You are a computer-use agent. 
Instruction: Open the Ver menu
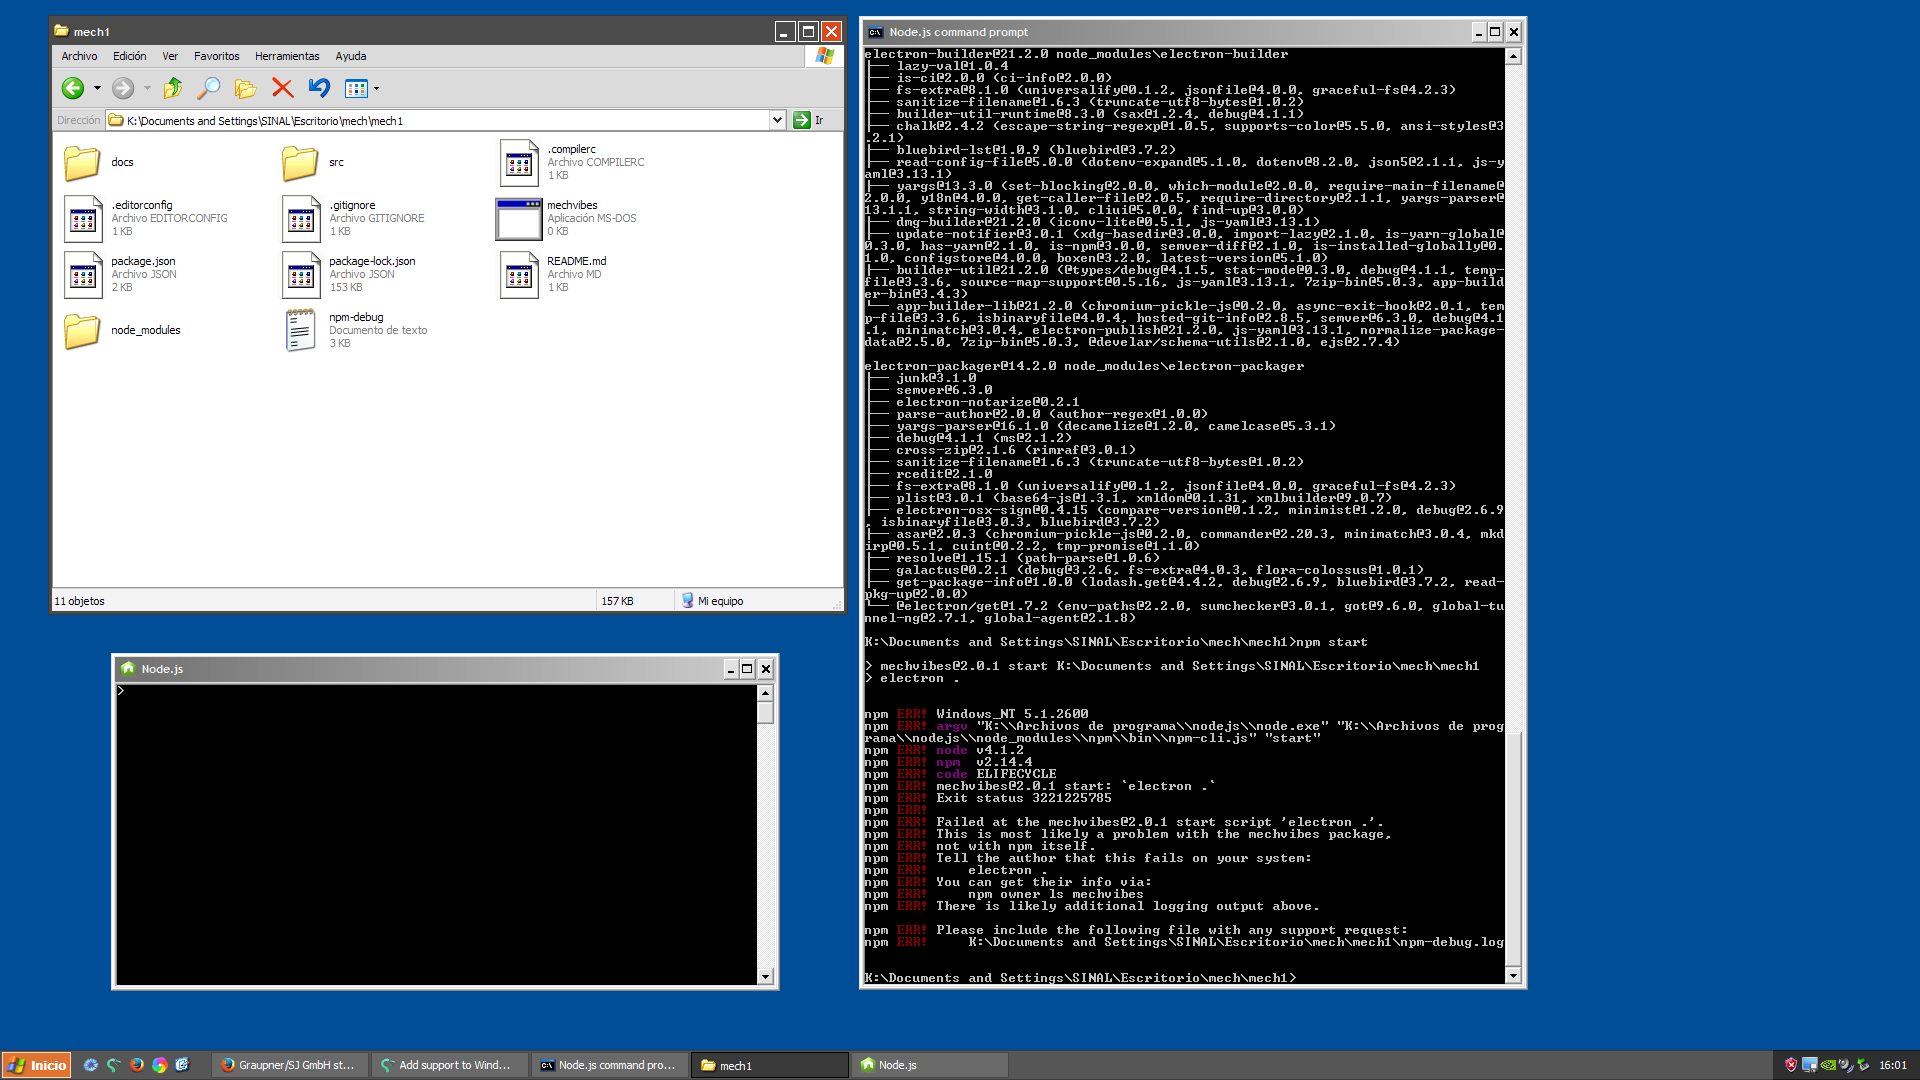point(170,56)
